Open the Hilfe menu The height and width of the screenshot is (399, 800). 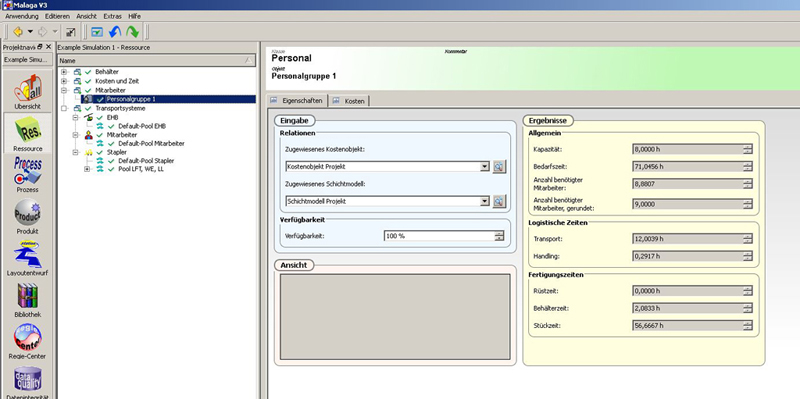pyautogui.click(x=134, y=16)
